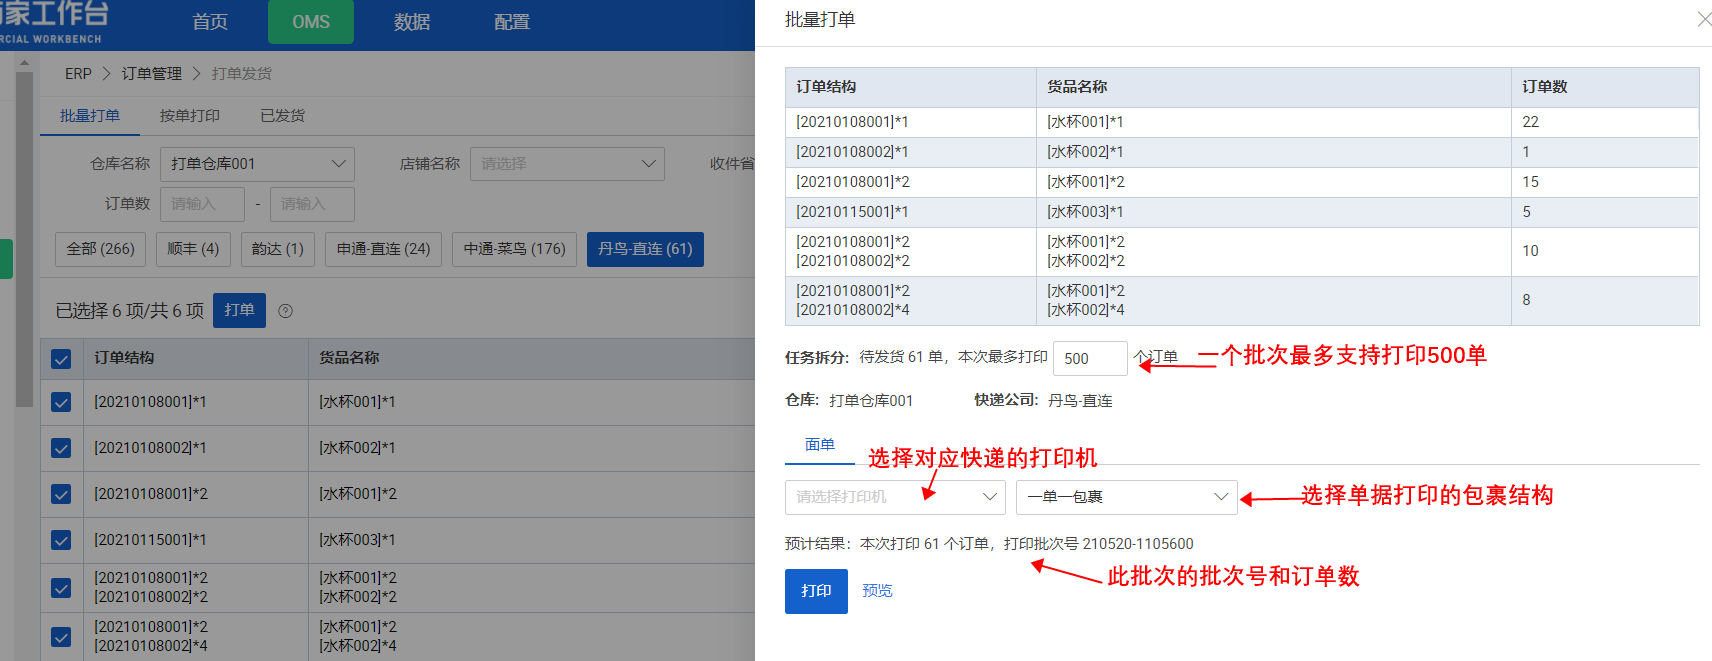This screenshot has height=661, width=1712.
Task: Click the ERP breadcrumb link
Action: click(x=78, y=74)
